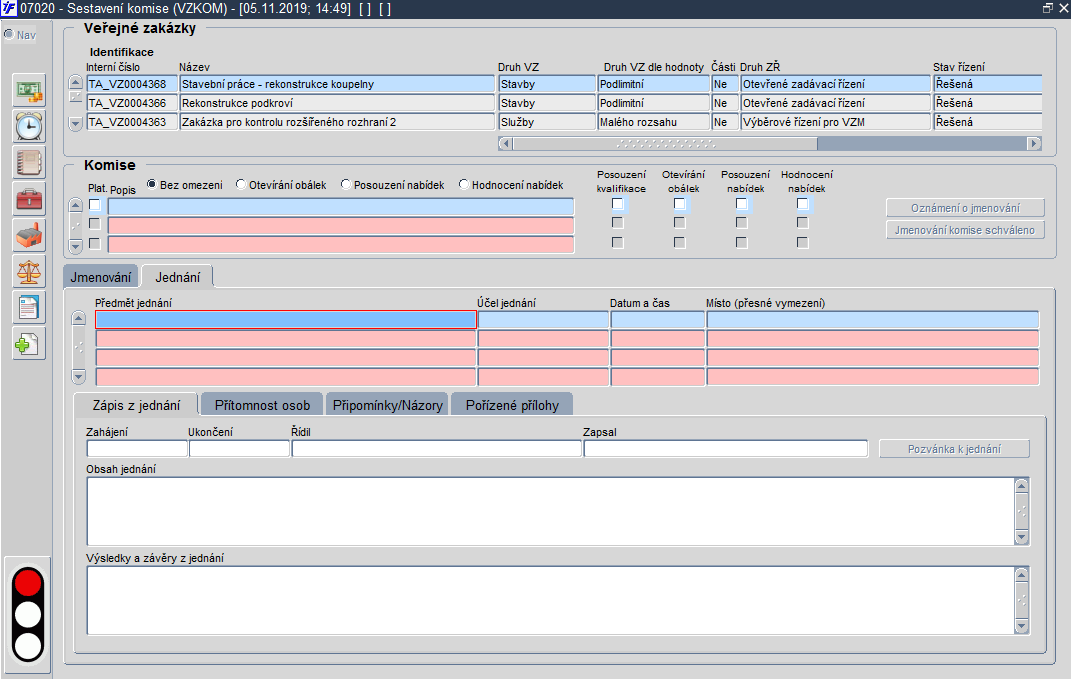Open the money banknote icon in sidebar
The width and height of the screenshot is (1071, 679).
[29, 89]
